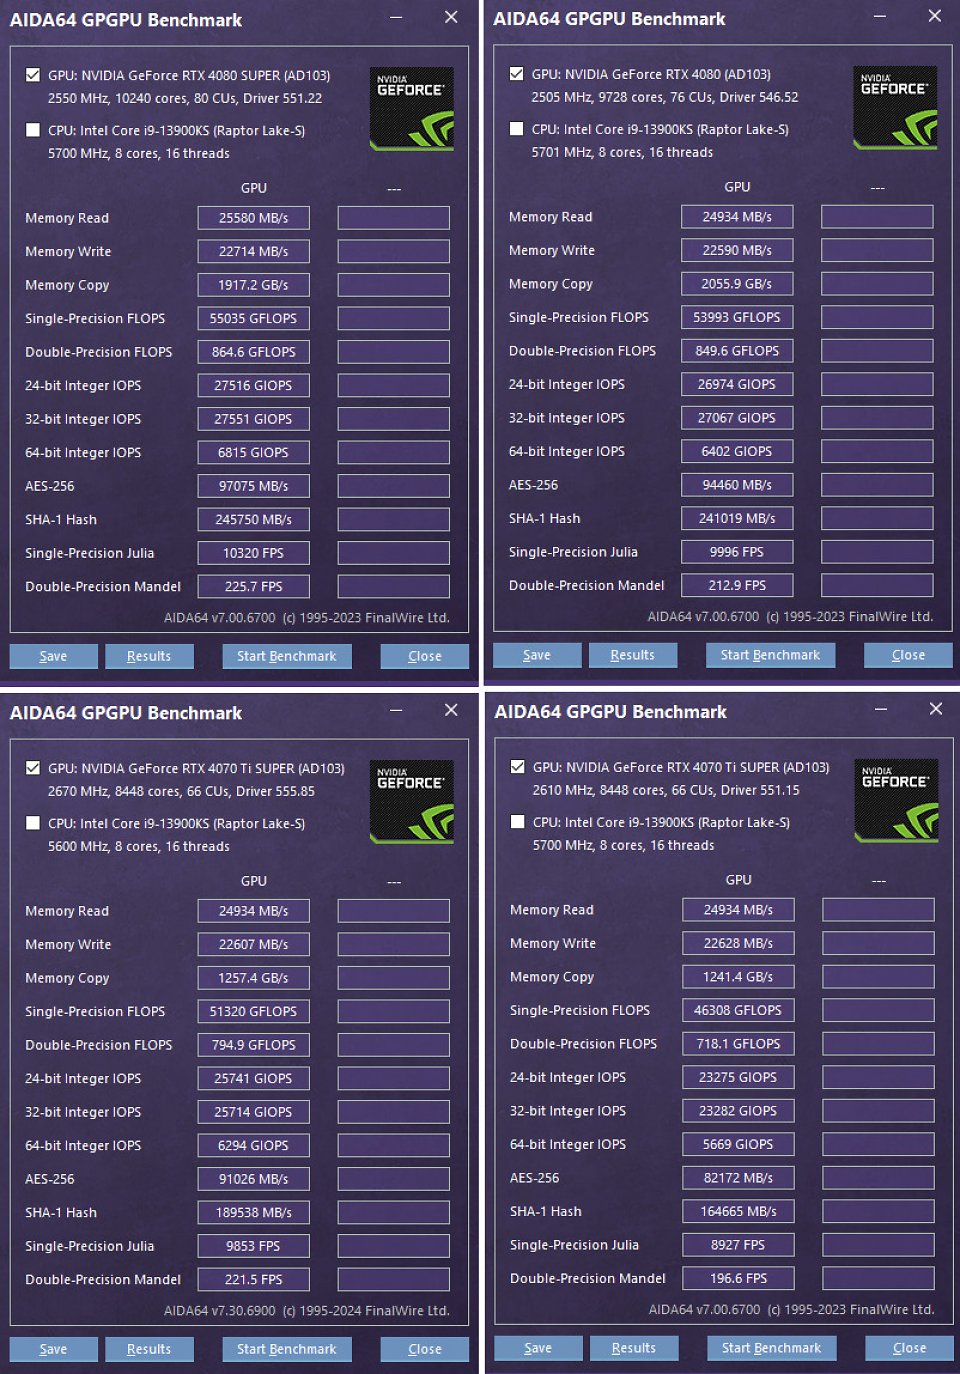Select the 6402 GIOPS 64-bit integer value

(737, 451)
